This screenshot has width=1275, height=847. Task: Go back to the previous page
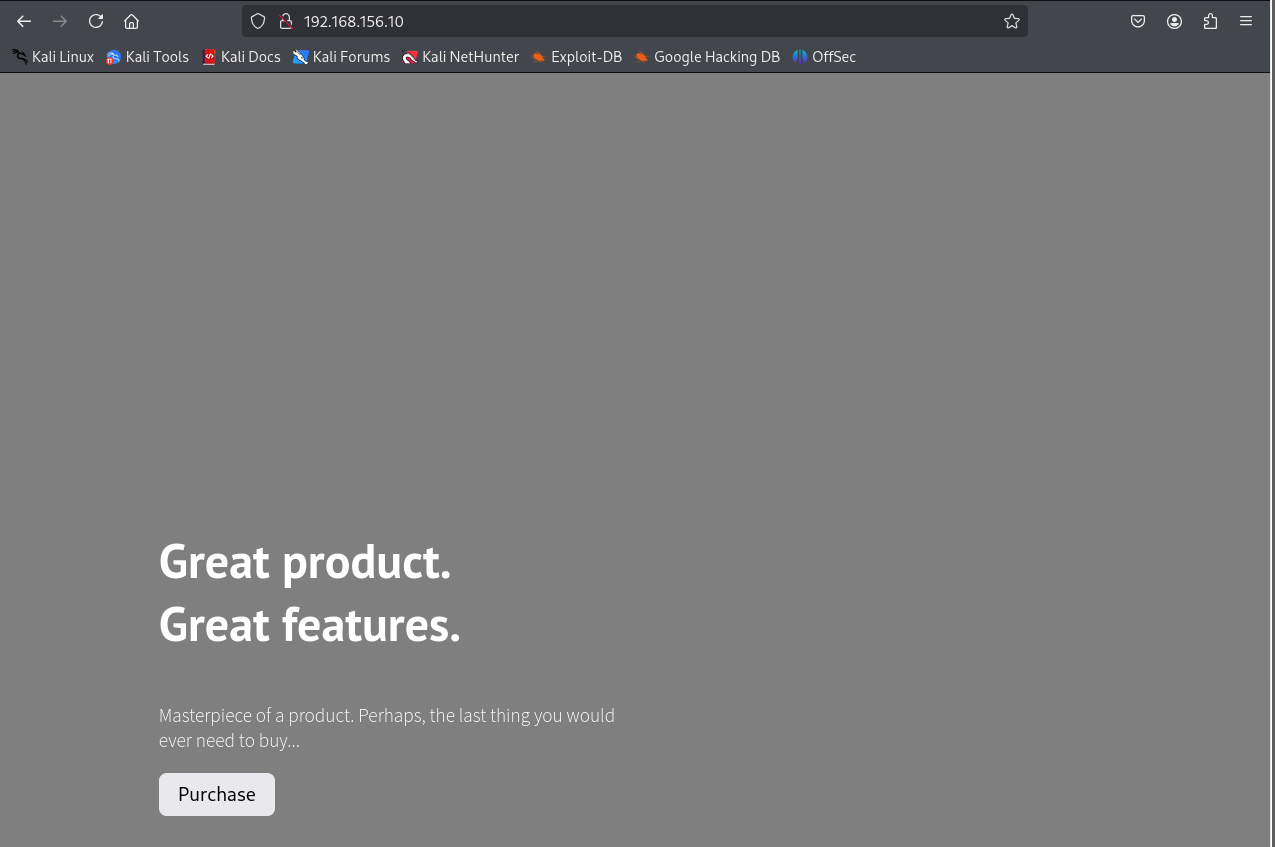click(x=24, y=21)
